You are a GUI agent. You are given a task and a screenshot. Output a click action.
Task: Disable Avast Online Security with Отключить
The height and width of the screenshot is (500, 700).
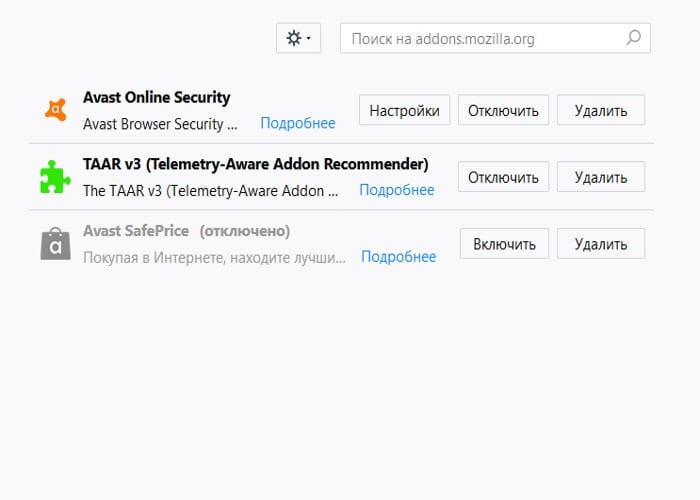504,110
